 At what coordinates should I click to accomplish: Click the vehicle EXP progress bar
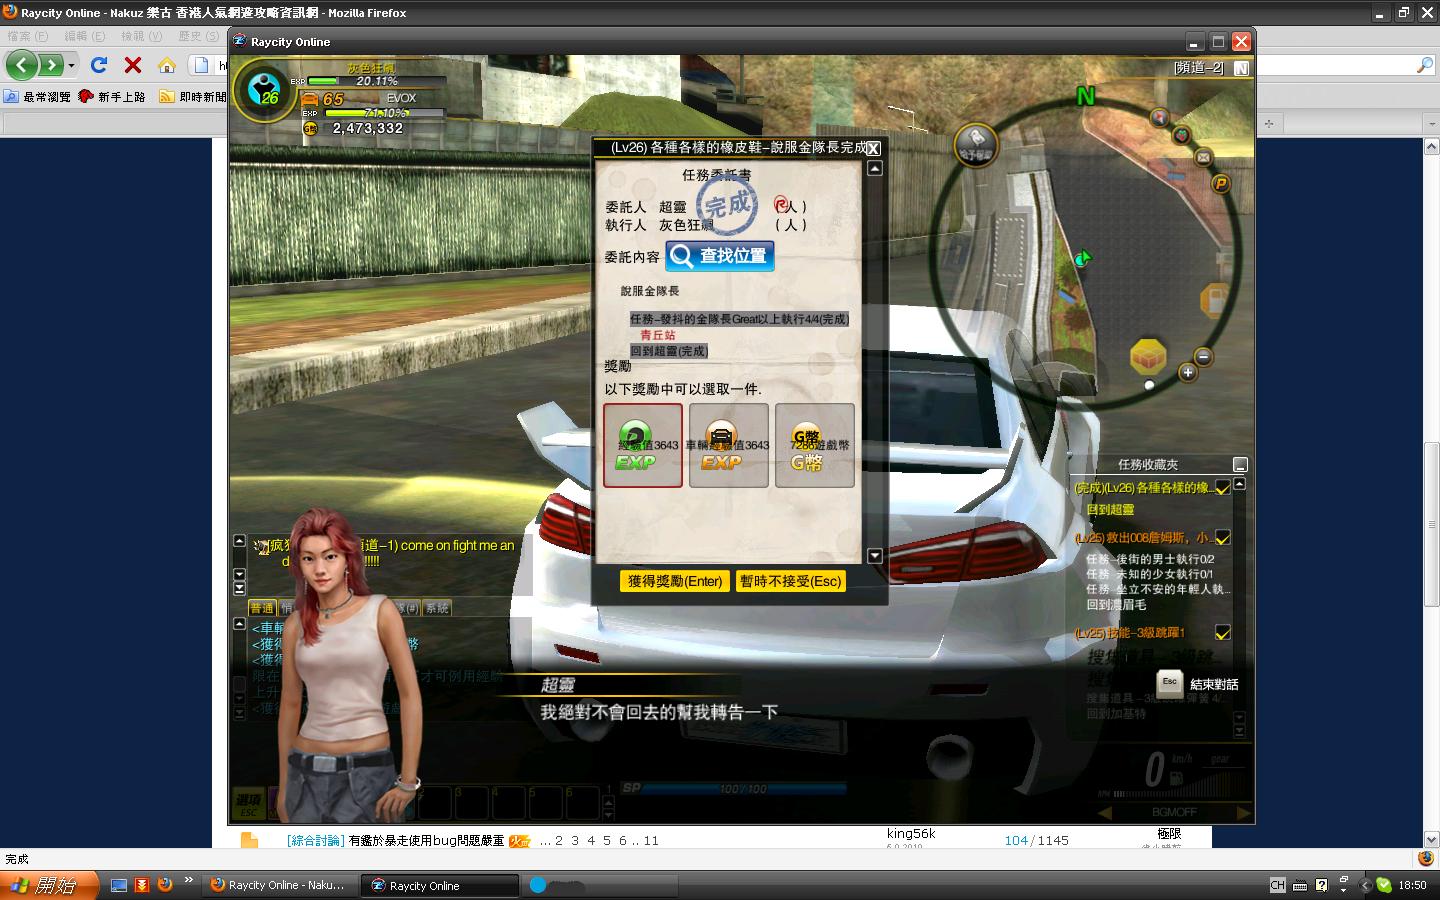pyautogui.click(x=382, y=113)
